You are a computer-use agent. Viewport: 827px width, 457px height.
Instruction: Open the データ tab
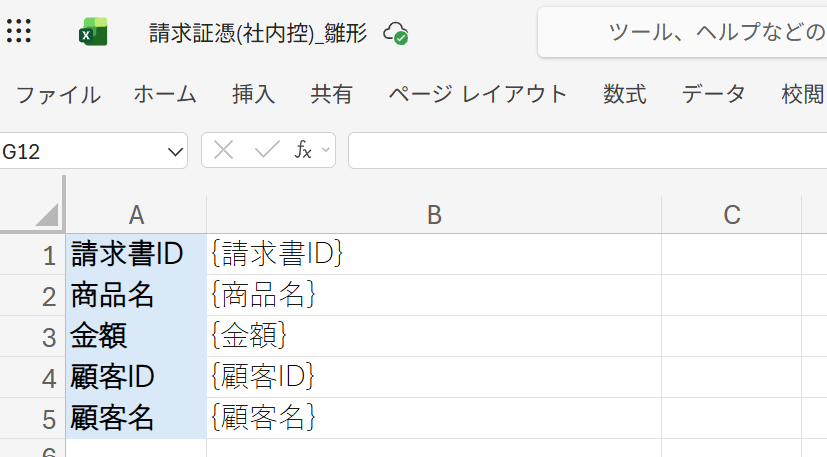point(713,94)
